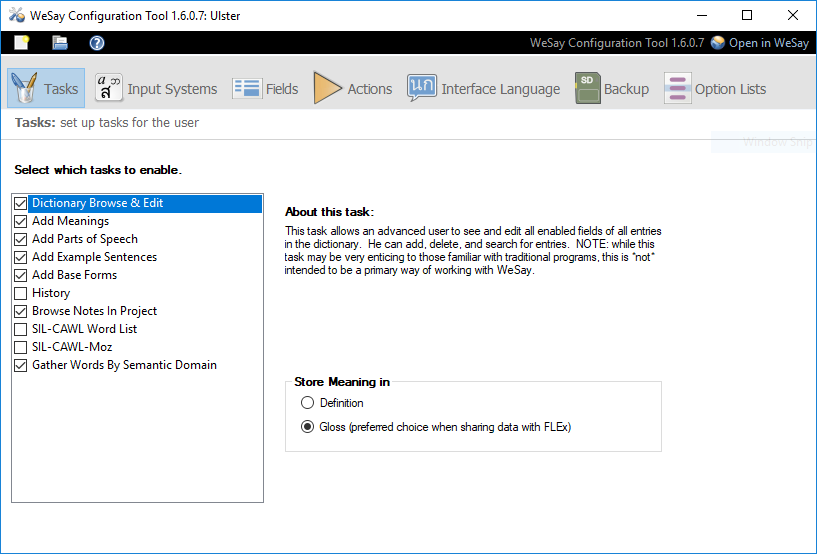
Task: Click the Gloss preferred choice label
Action: tap(445, 427)
